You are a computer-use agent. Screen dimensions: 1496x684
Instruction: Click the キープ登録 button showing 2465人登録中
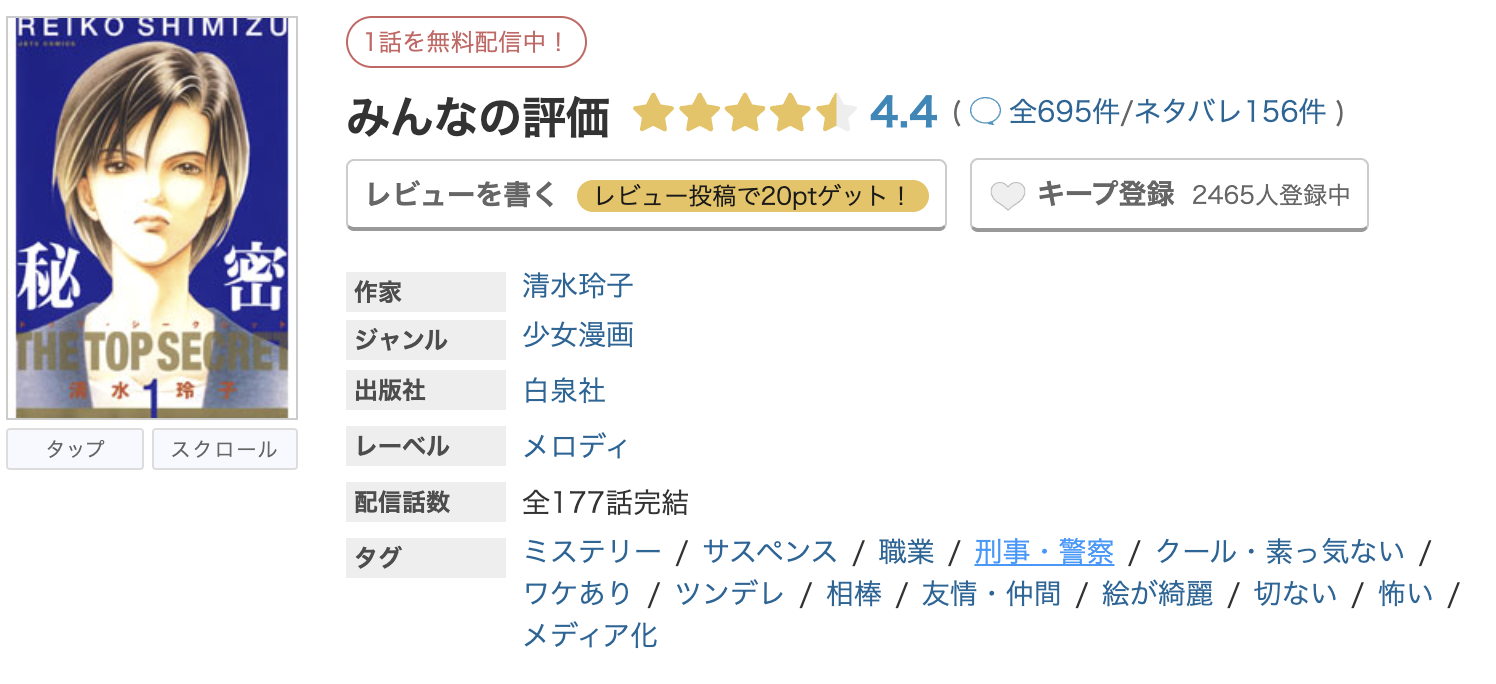click(1170, 194)
